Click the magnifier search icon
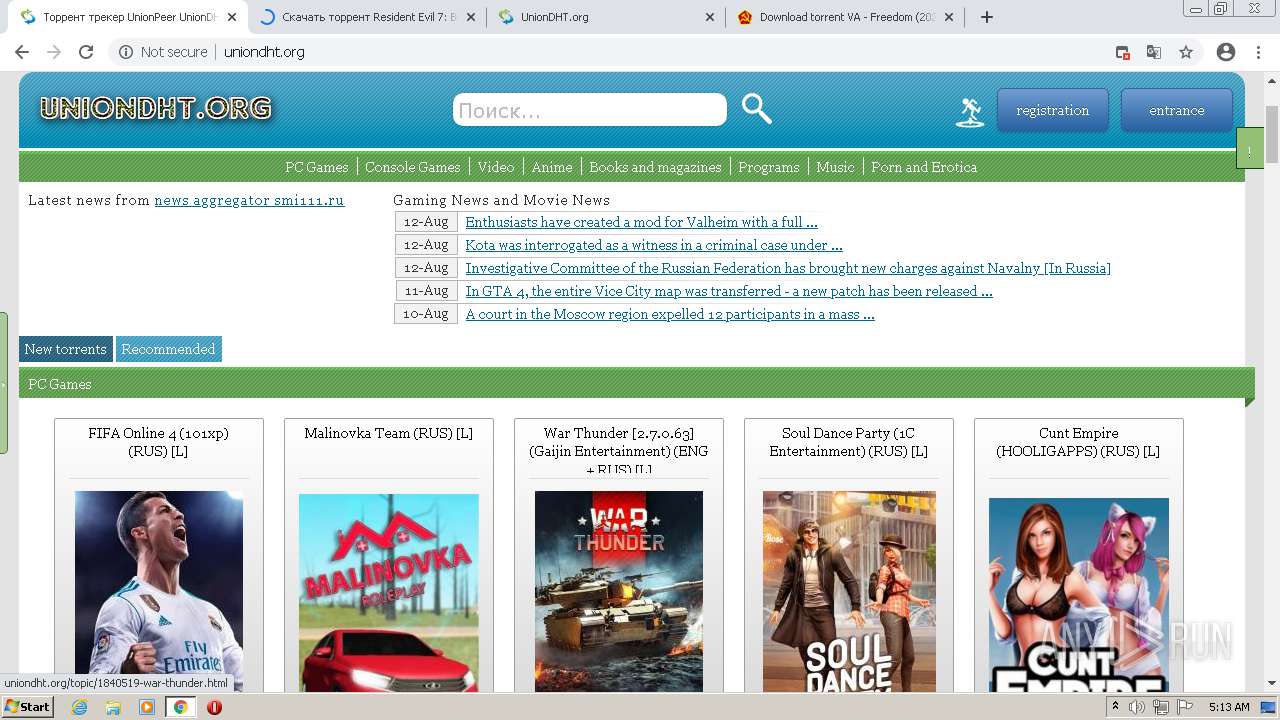 coord(757,109)
